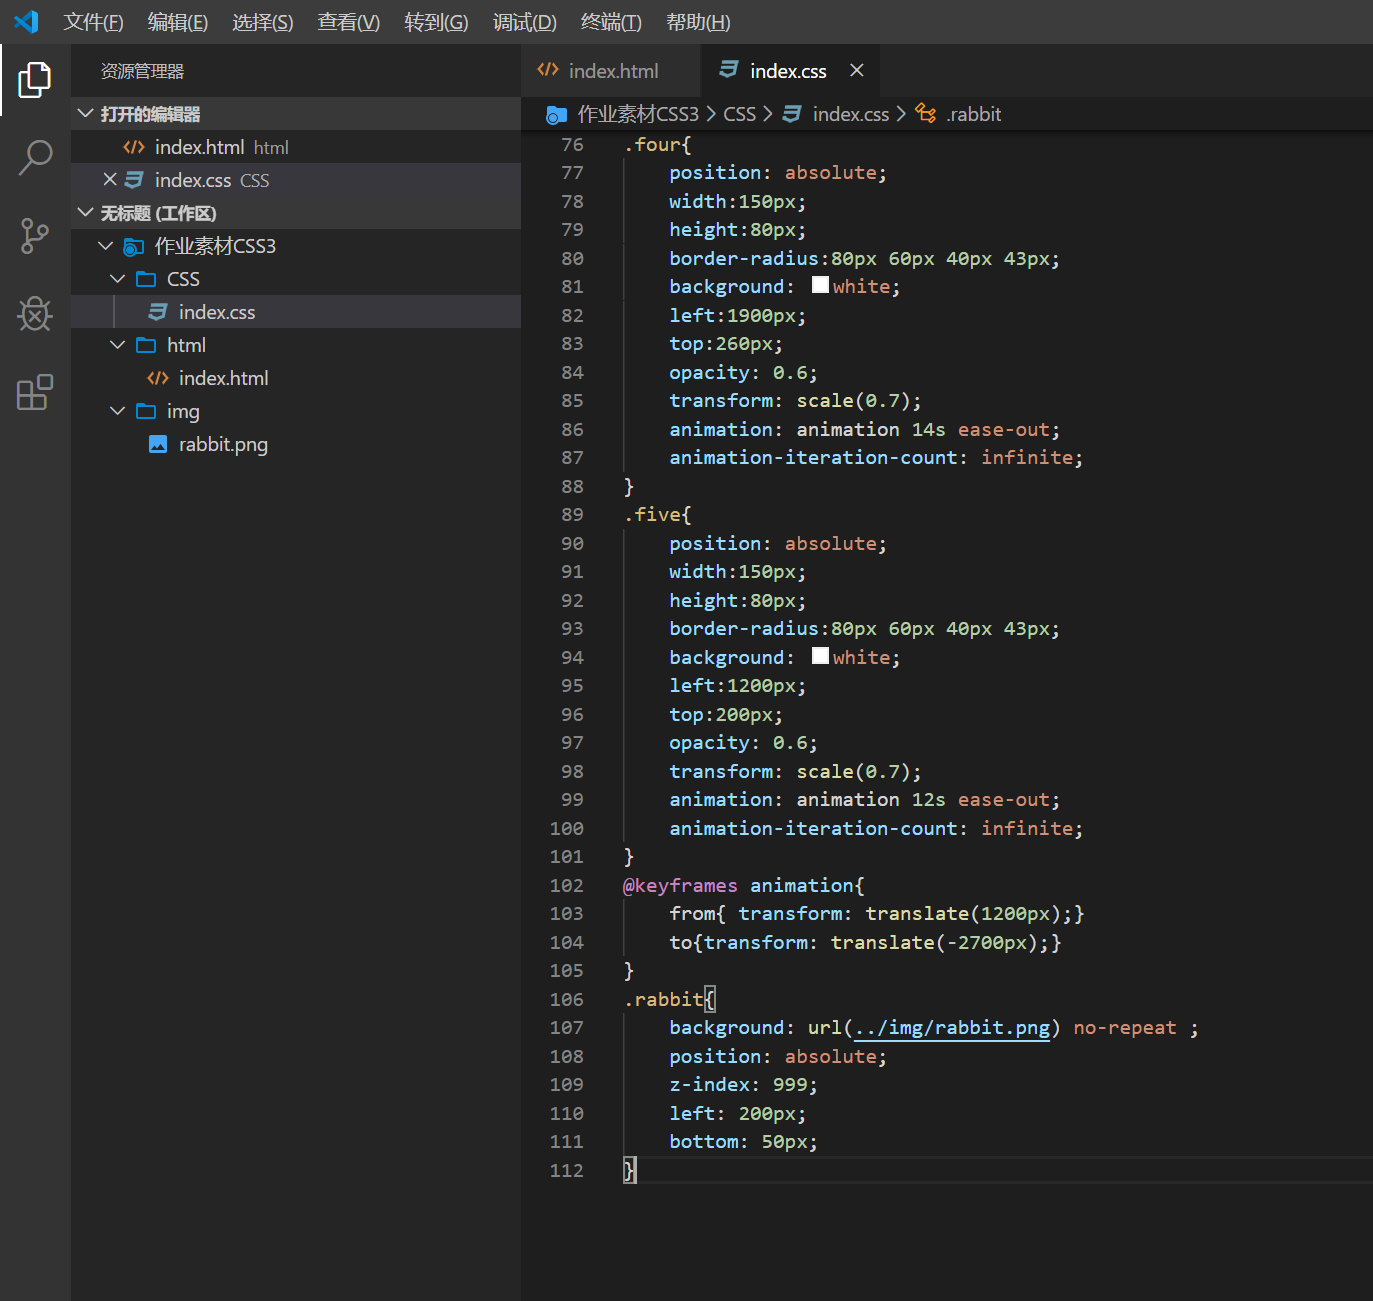Click the 作业素材CSS3 root folder icon
Screen dimensions: 1373x1301
133,246
